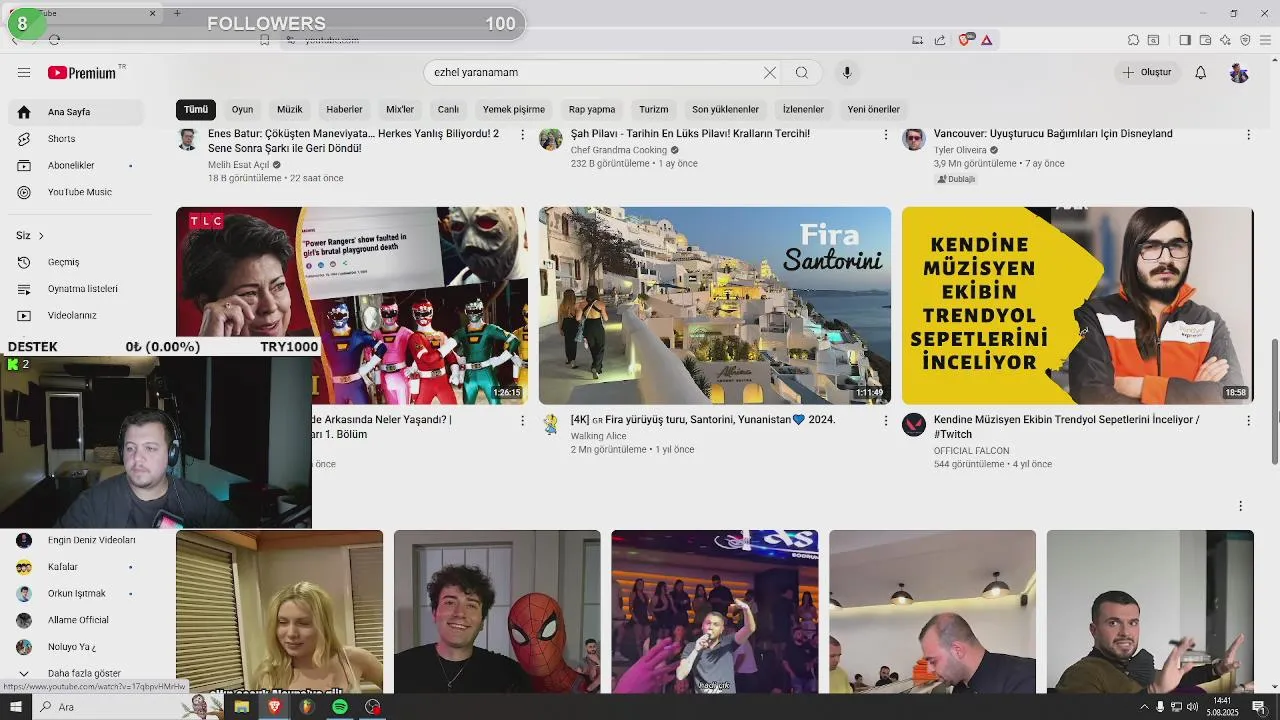
Task: Select the Rap yapma filter chip
Action: tap(592, 109)
